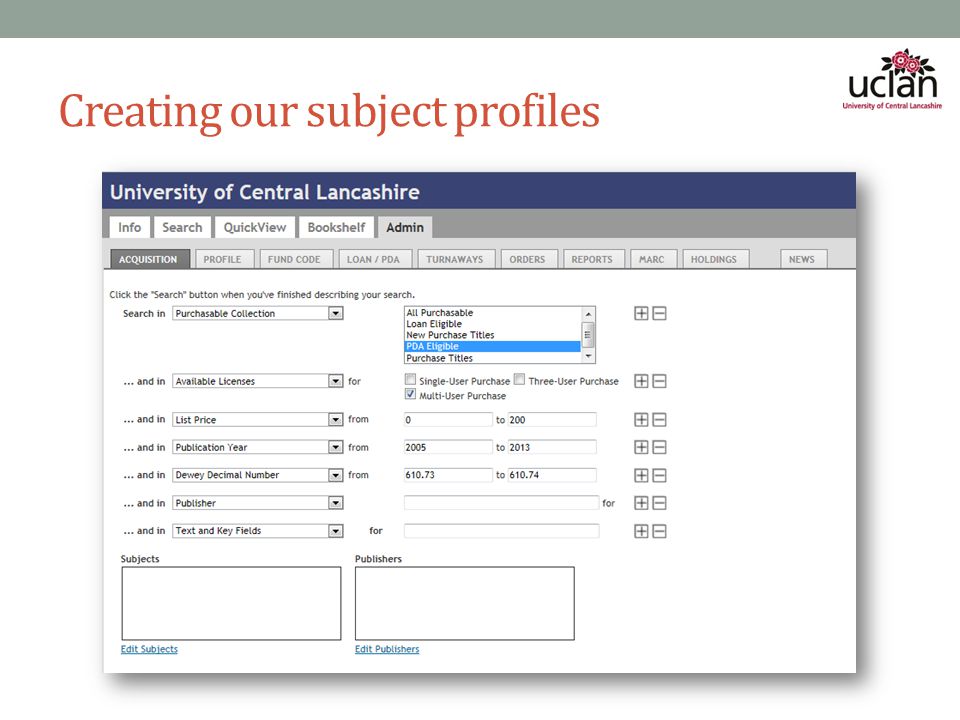The height and width of the screenshot is (720, 960).
Task: Open the Purchasable Collection dropdown
Action: (258, 313)
